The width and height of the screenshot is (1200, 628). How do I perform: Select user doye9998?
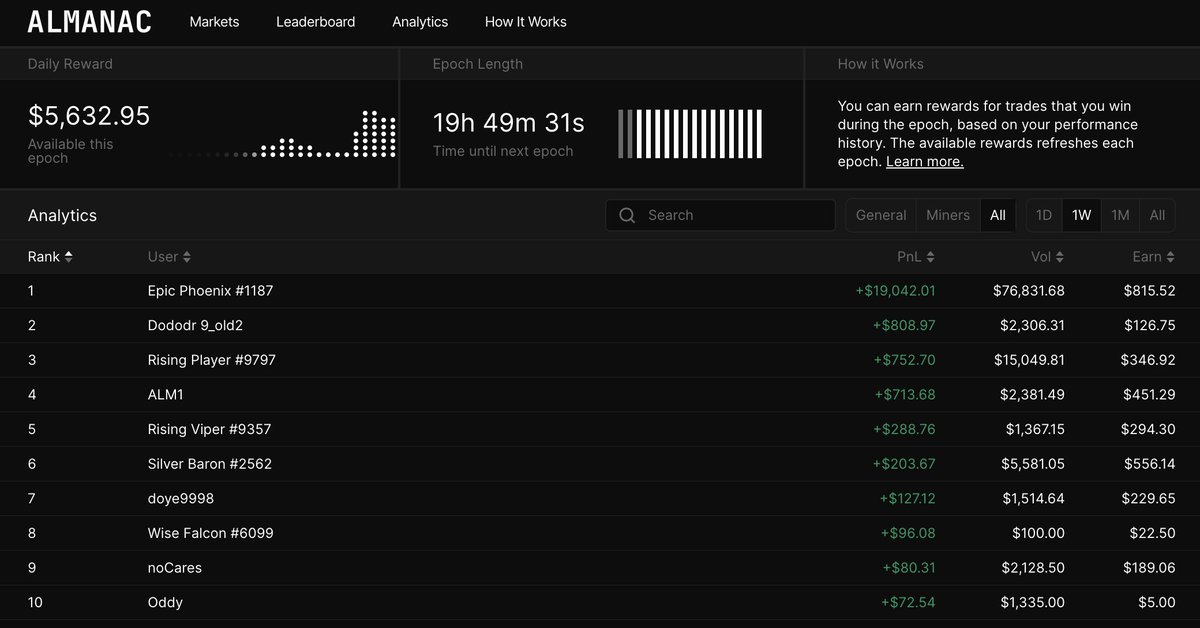click(x=180, y=498)
